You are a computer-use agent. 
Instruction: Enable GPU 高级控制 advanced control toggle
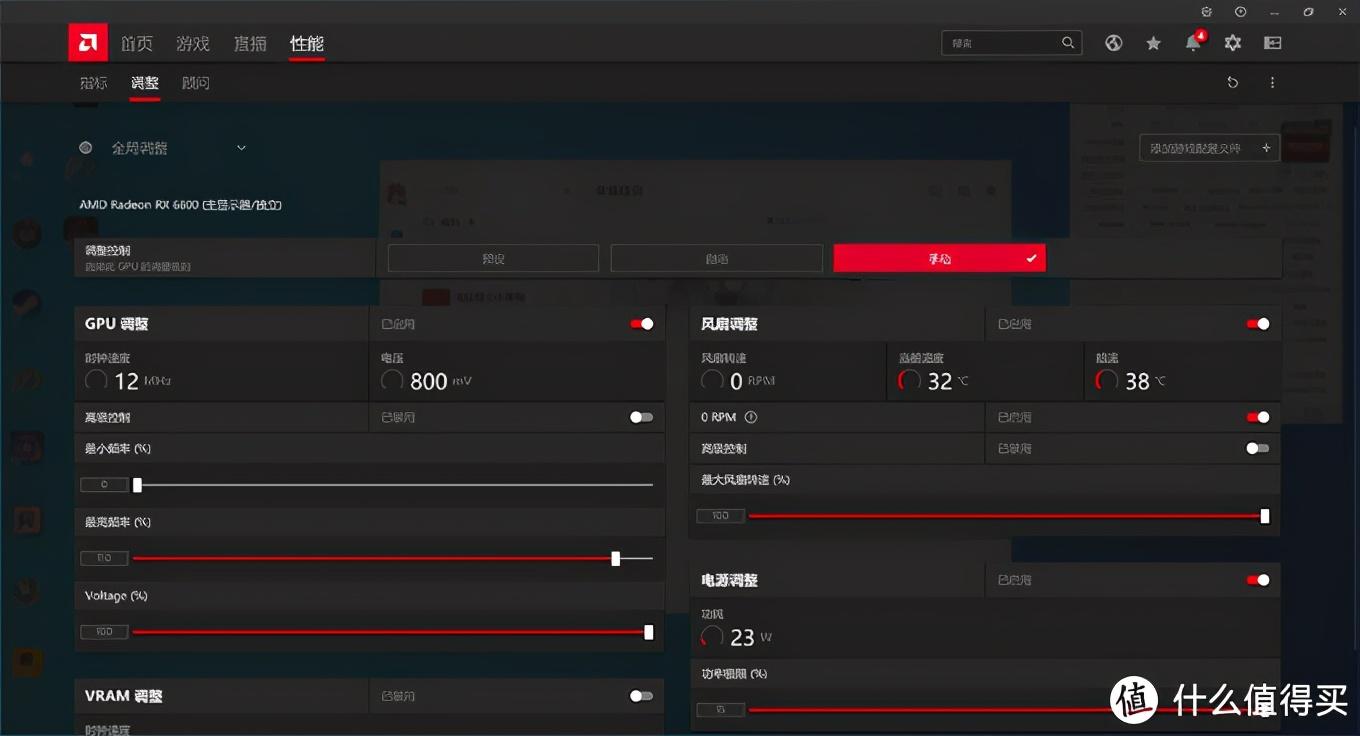coord(642,417)
